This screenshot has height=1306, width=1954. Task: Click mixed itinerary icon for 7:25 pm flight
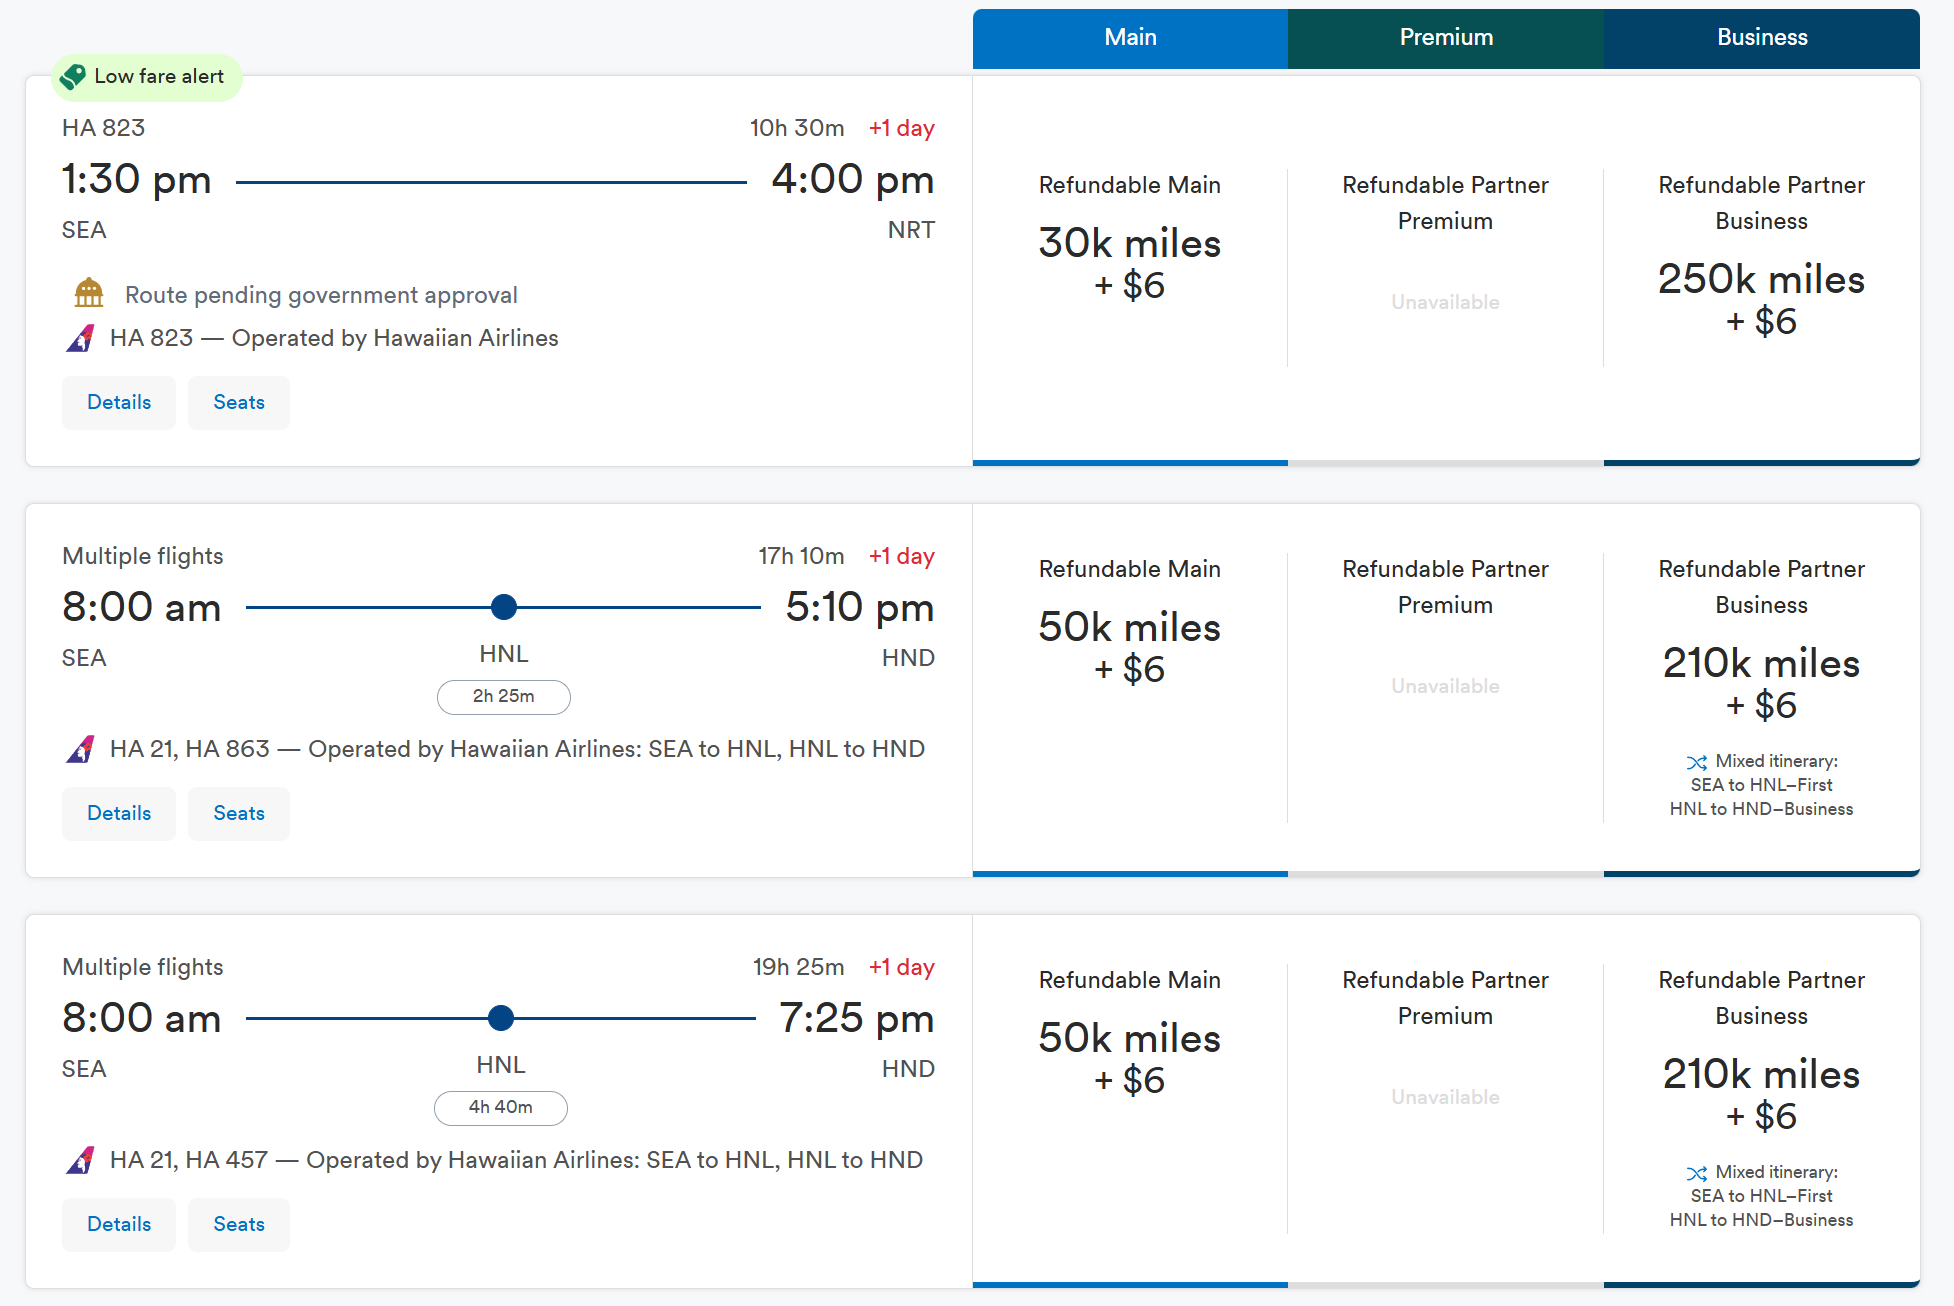click(1697, 1173)
